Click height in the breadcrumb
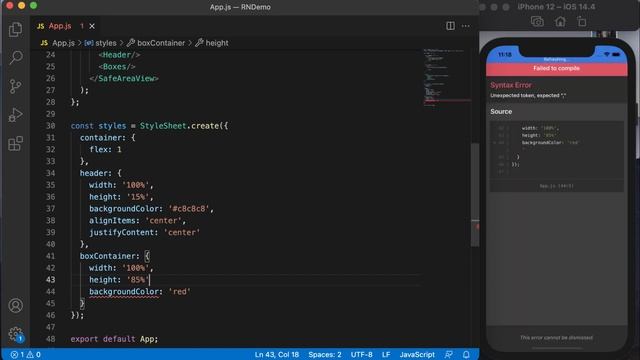The image size is (640, 360). click(217, 43)
